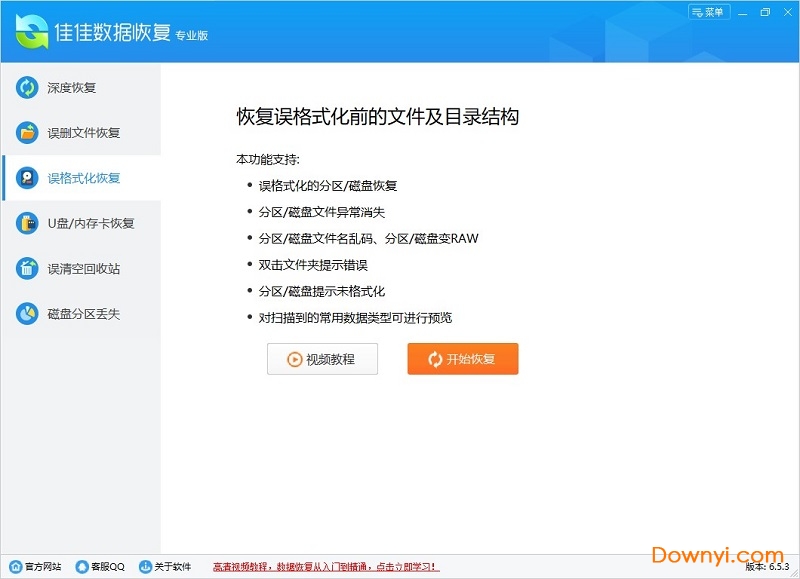Maximize the data recovery window
The width and height of the screenshot is (800, 579).
765,12
